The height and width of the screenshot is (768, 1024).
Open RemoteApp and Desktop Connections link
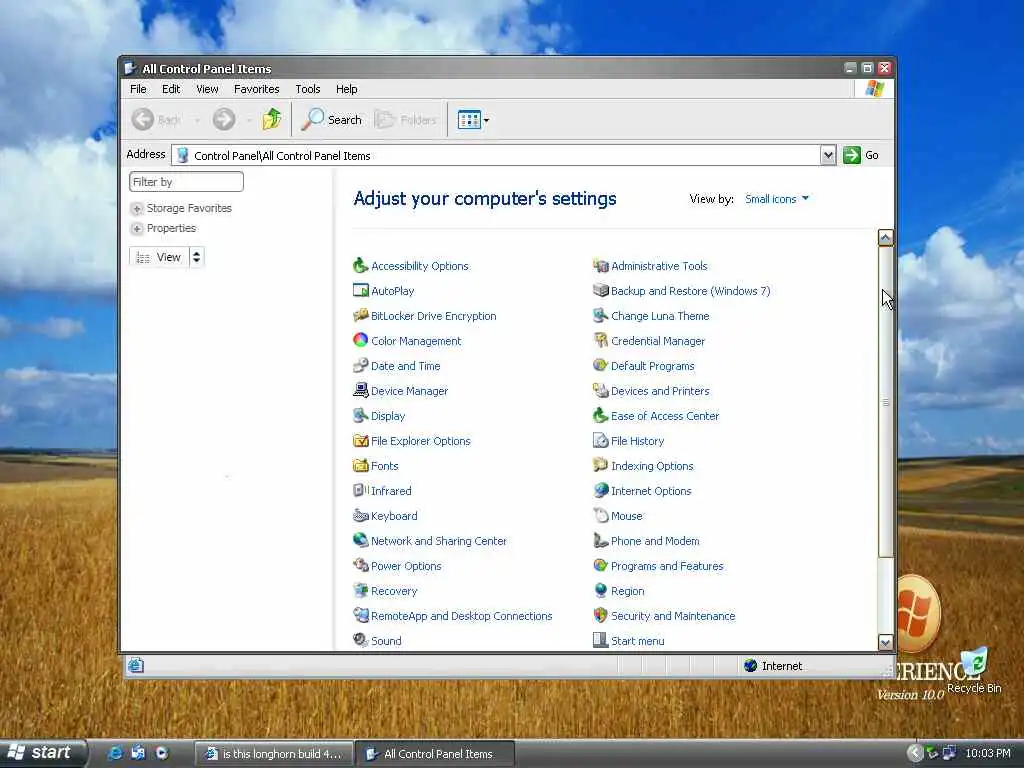pos(461,616)
